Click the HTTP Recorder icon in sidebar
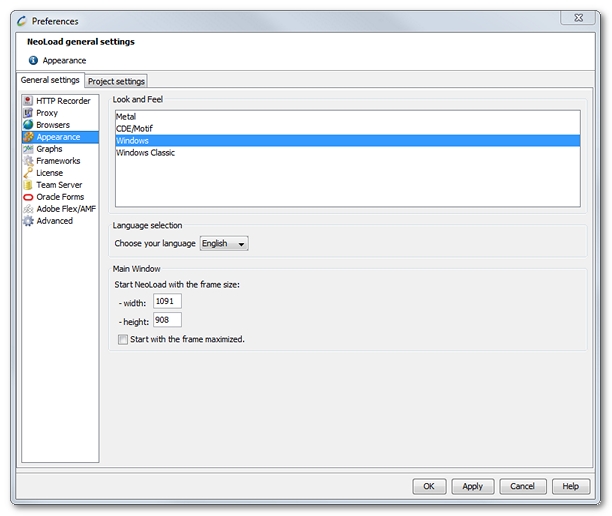 pyautogui.click(x=28, y=101)
